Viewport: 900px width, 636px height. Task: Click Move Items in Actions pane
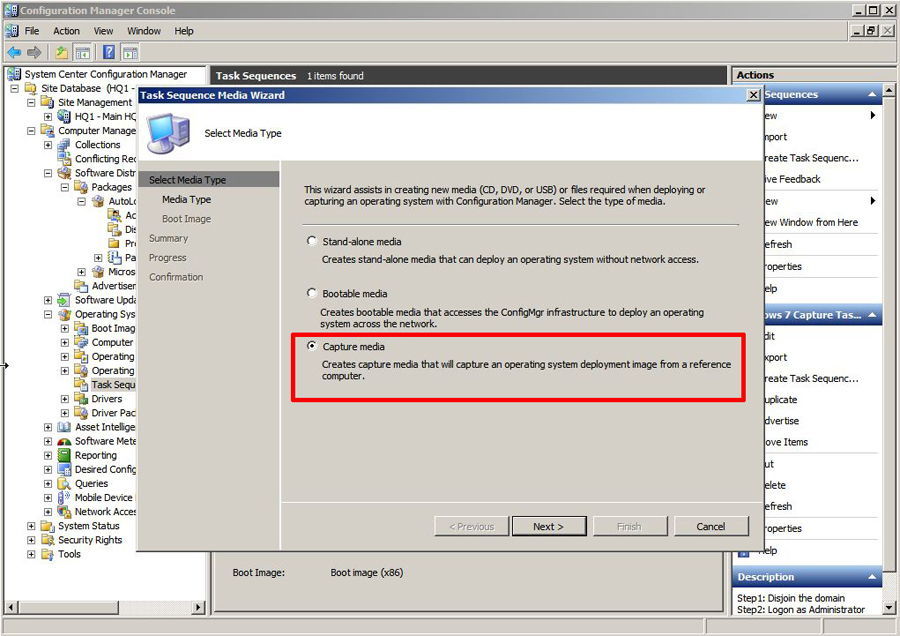click(786, 442)
